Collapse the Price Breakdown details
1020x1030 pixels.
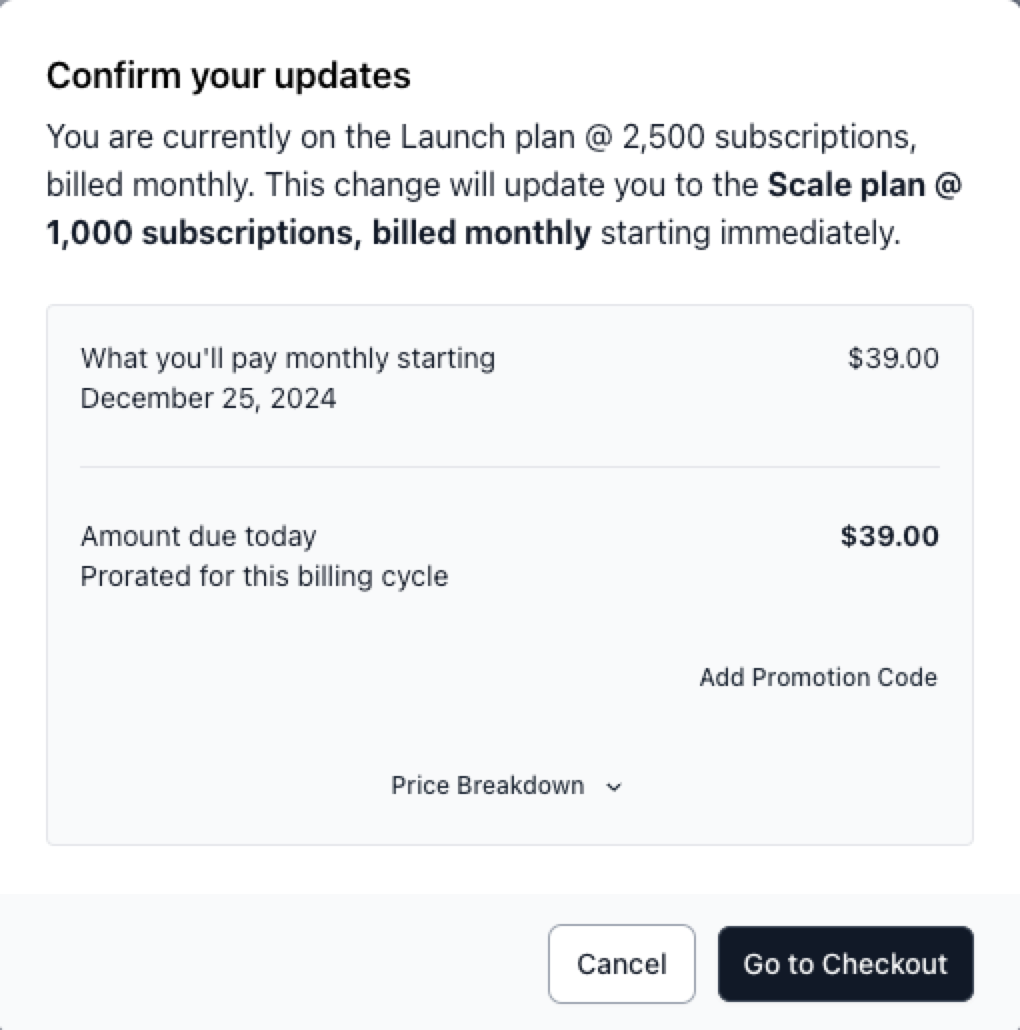(x=505, y=786)
